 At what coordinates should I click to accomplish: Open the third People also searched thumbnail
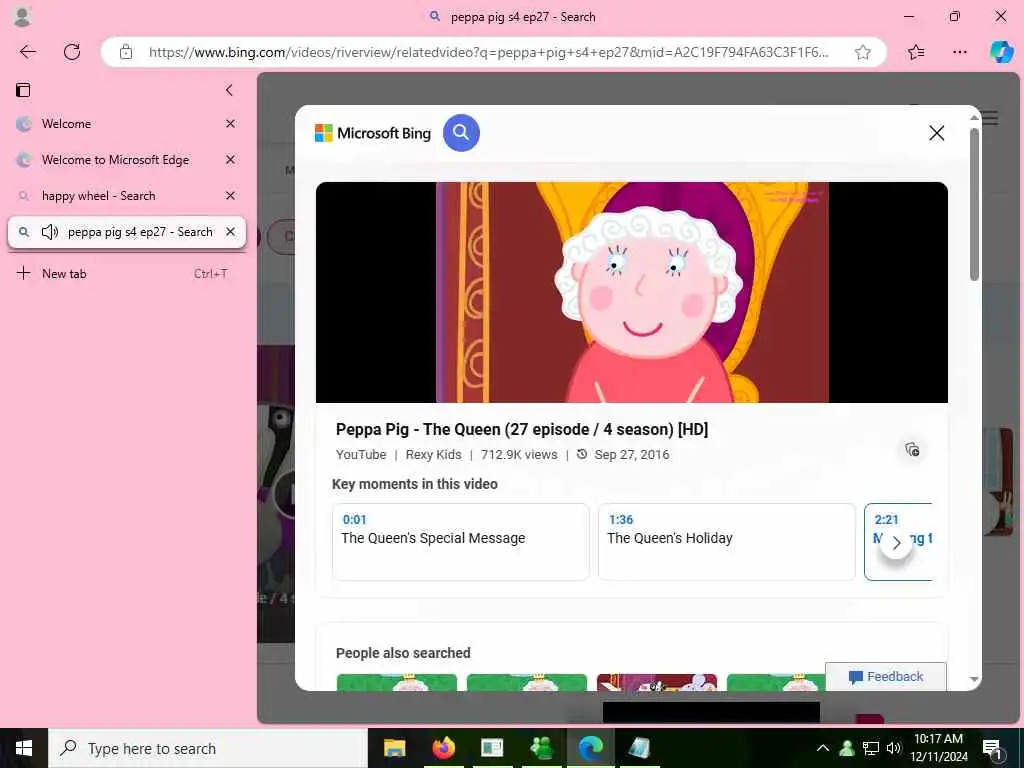657,682
